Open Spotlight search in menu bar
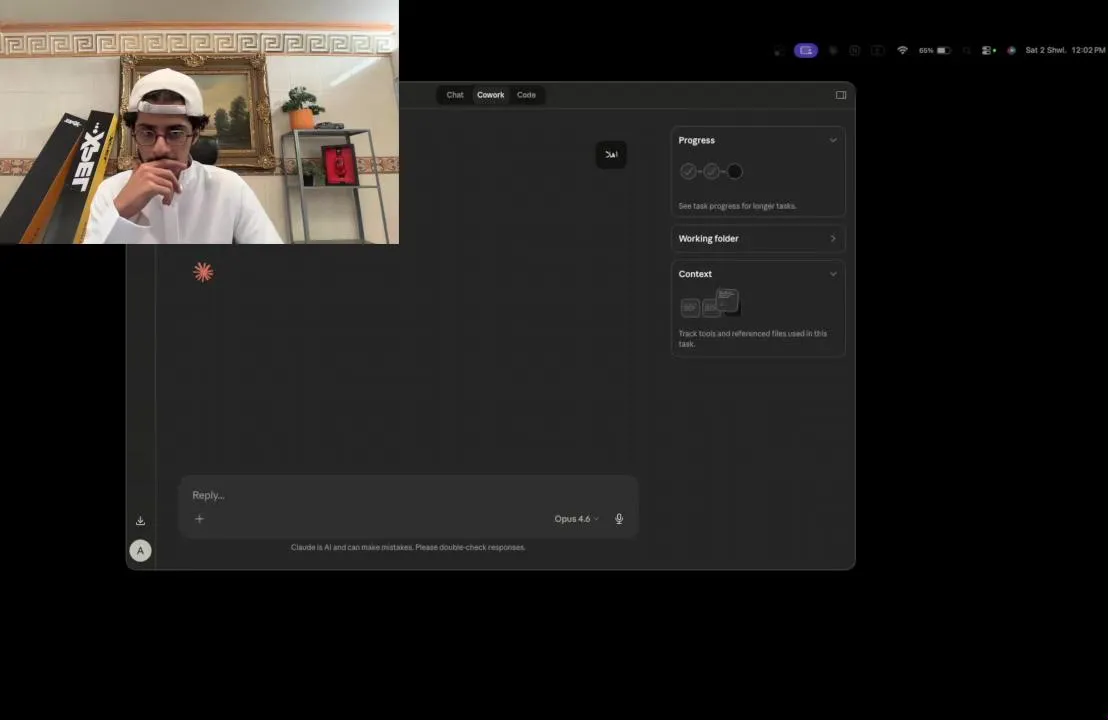The image size is (1108, 720). pyautogui.click(x=967, y=50)
